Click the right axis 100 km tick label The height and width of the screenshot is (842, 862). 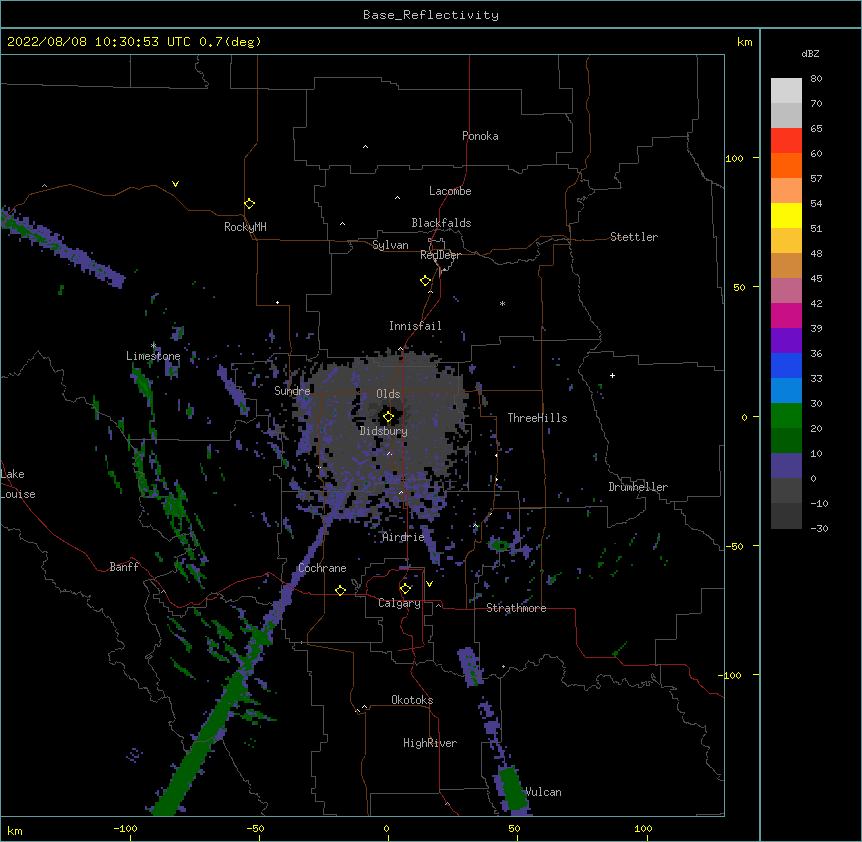pos(734,158)
